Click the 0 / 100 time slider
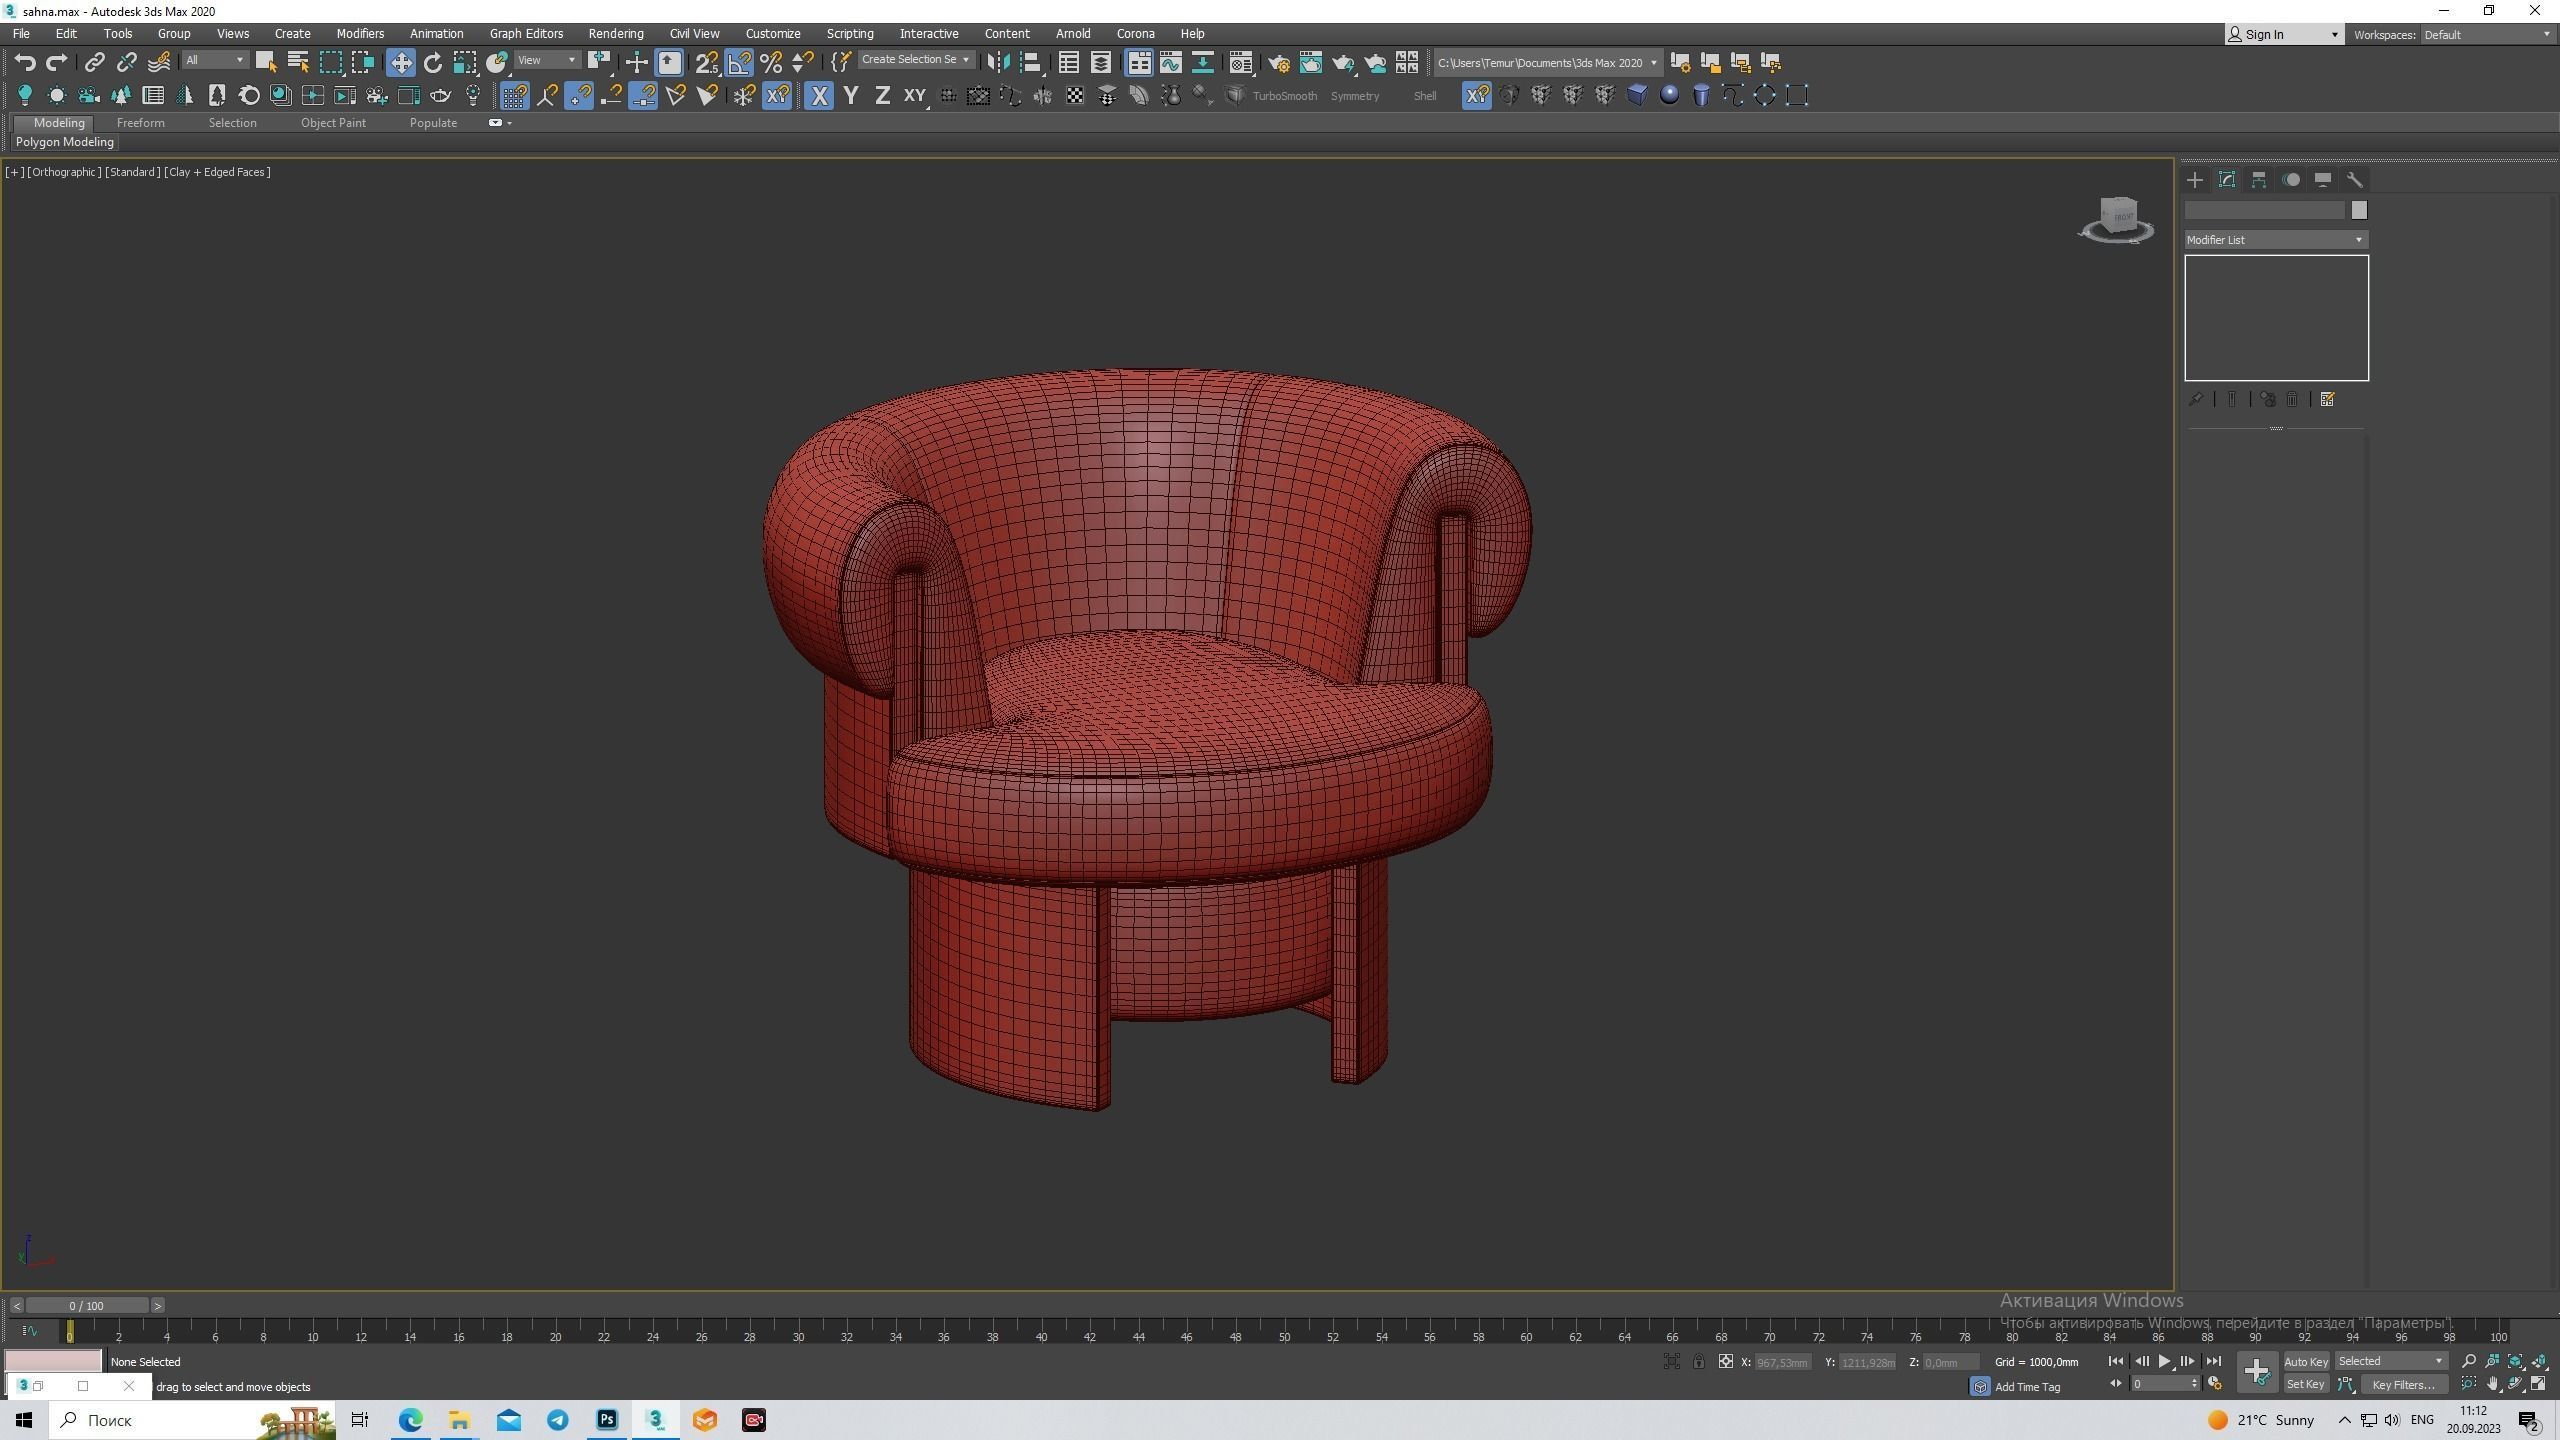 tap(87, 1306)
